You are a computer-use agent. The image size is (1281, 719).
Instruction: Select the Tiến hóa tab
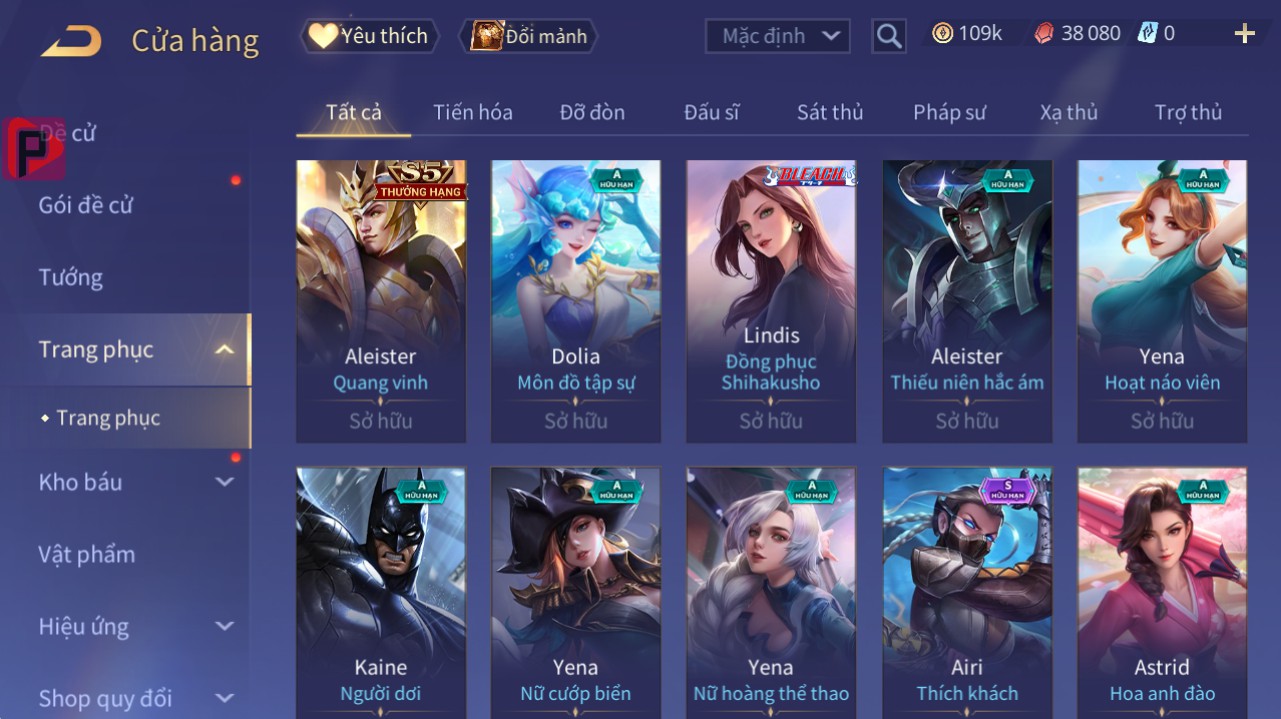coord(472,112)
